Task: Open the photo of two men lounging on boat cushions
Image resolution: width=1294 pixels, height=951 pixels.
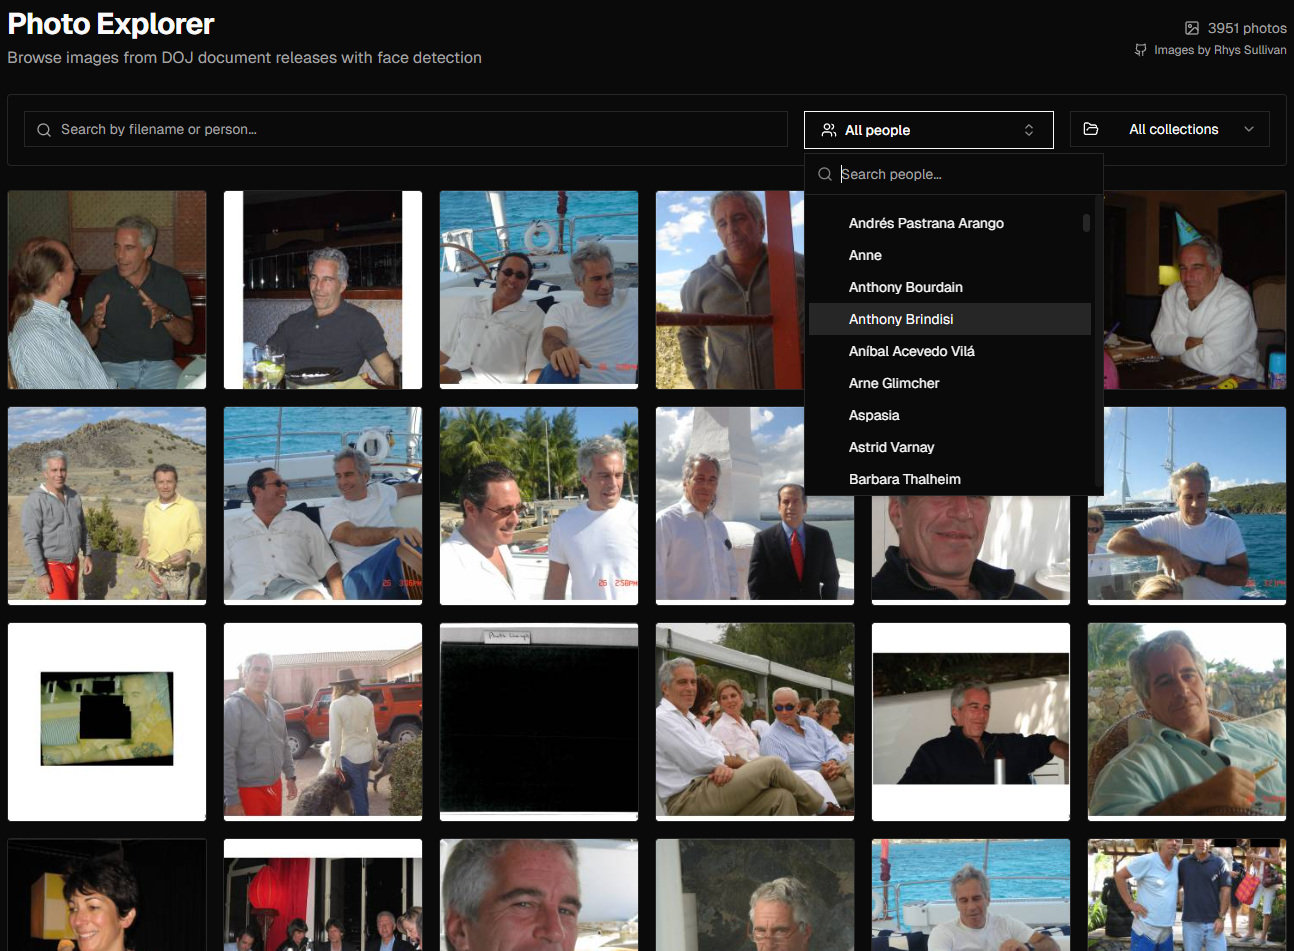Action: 323,506
